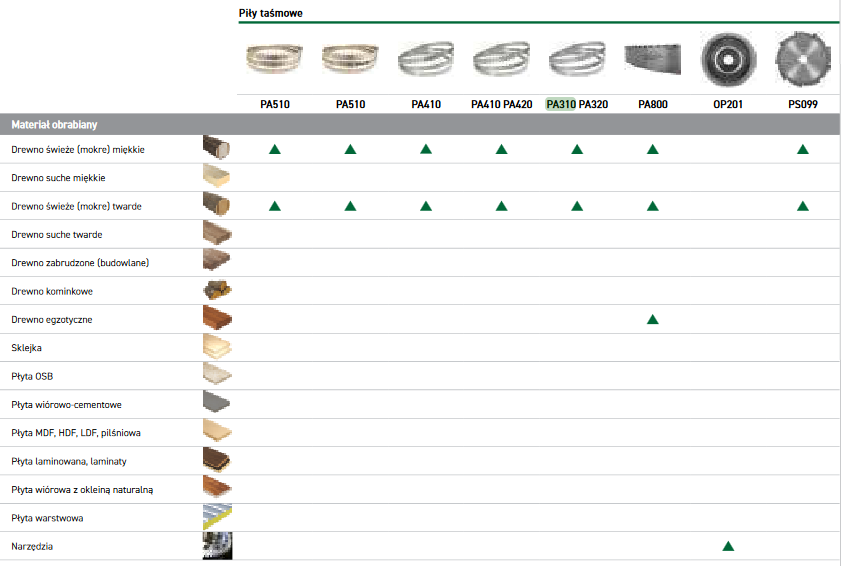Select the gray Płyta wiórowo-cementowe icon
This screenshot has width=844, height=566.
point(217,404)
